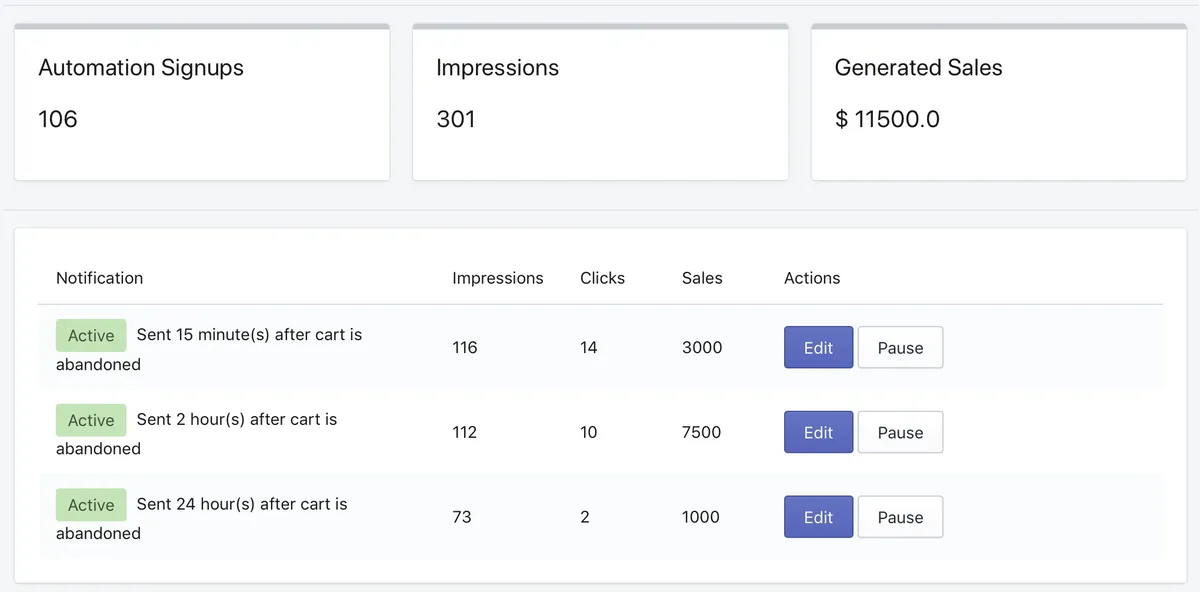Edit the 24 hour(s) abandoned cart notification
The height and width of the screenshot is (592, 1200).
818,517
